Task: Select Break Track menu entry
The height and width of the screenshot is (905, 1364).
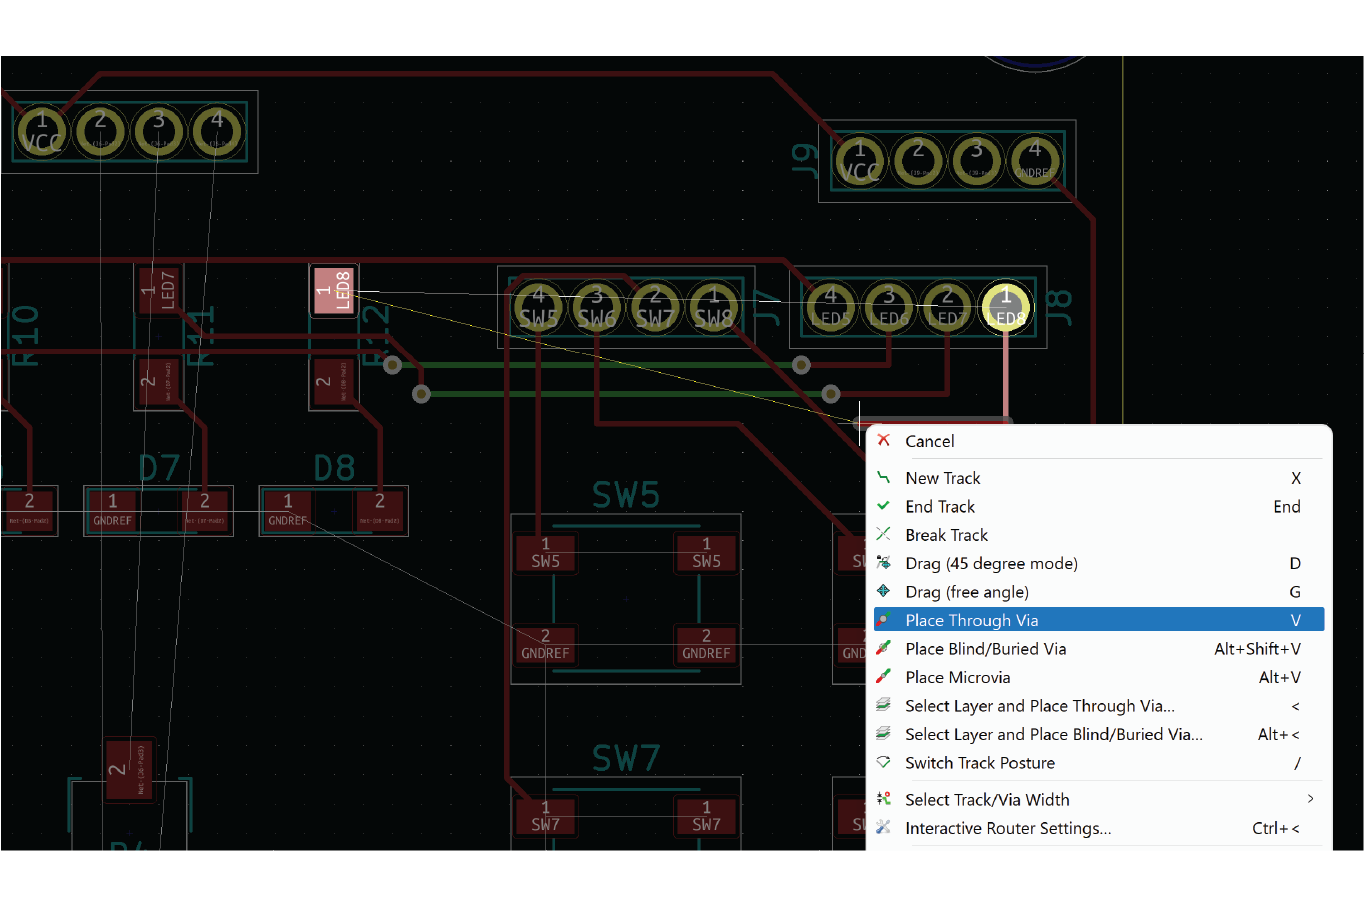Action: 1099,535
